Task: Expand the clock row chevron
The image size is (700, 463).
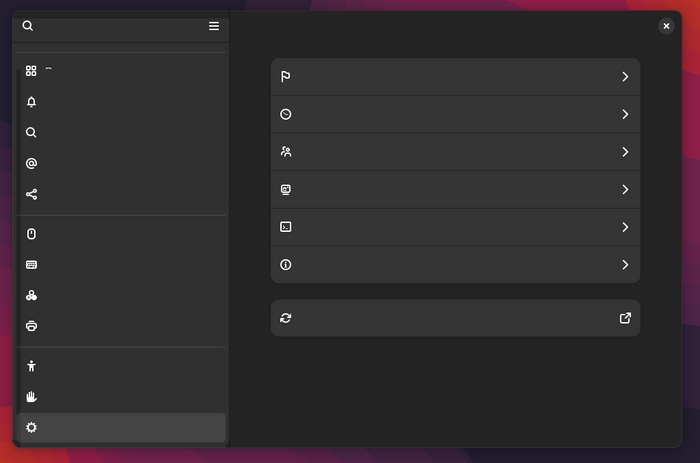Action: 625,114
